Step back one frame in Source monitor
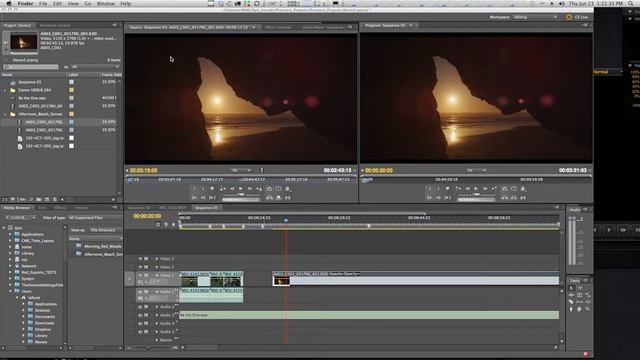640x360 pixels. click(232, 189)
